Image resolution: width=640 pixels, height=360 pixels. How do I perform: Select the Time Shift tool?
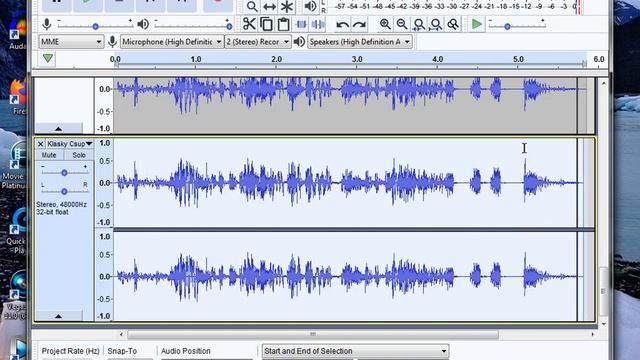click(269, 6)
